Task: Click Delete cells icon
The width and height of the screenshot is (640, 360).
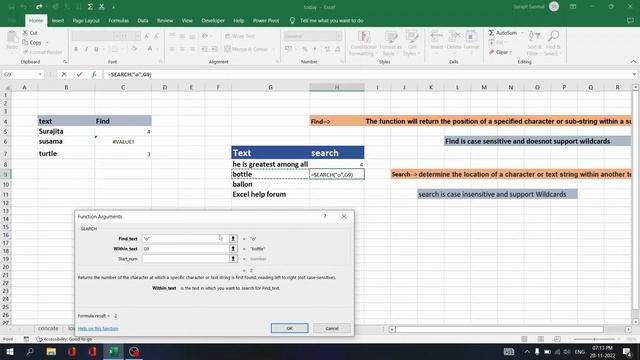Action: 454,36
